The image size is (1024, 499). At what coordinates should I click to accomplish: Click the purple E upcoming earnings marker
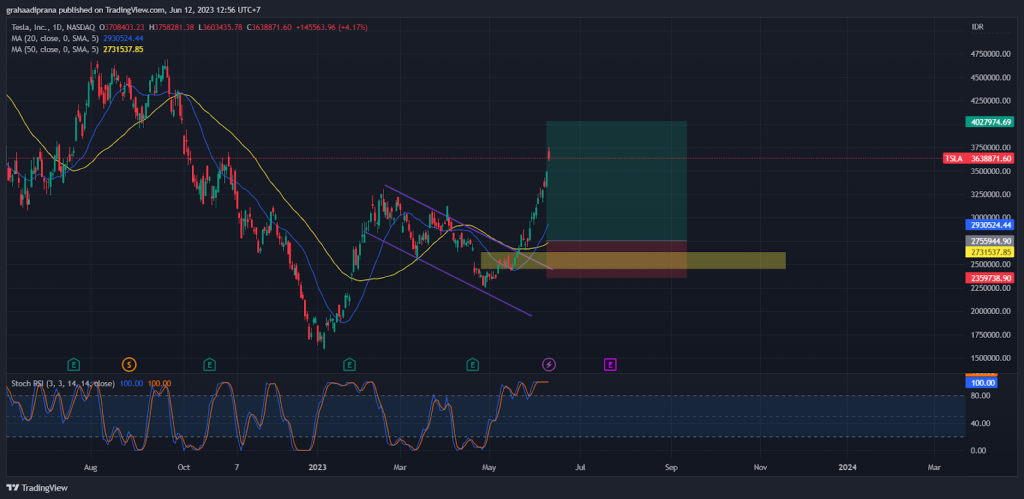tap(610, 364)
